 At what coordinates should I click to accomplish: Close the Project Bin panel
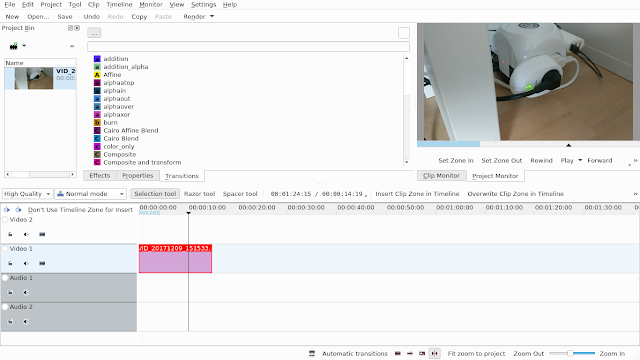[x=77, y=28]
